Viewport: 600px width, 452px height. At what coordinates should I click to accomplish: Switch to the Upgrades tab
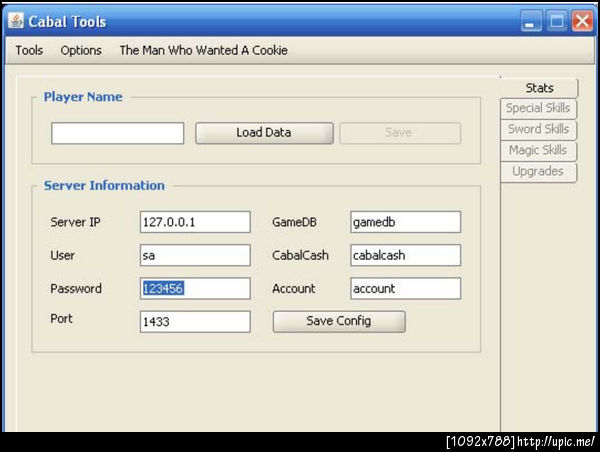point(538,171)
